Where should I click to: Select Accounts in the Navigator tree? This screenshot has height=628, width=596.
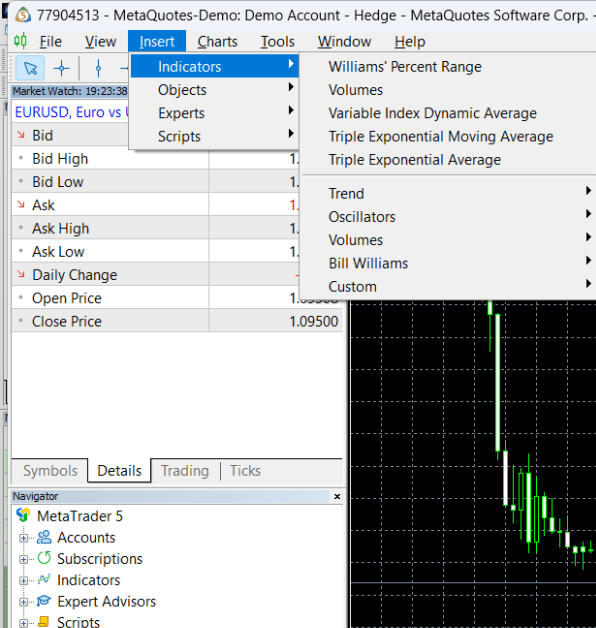[86, 537]
